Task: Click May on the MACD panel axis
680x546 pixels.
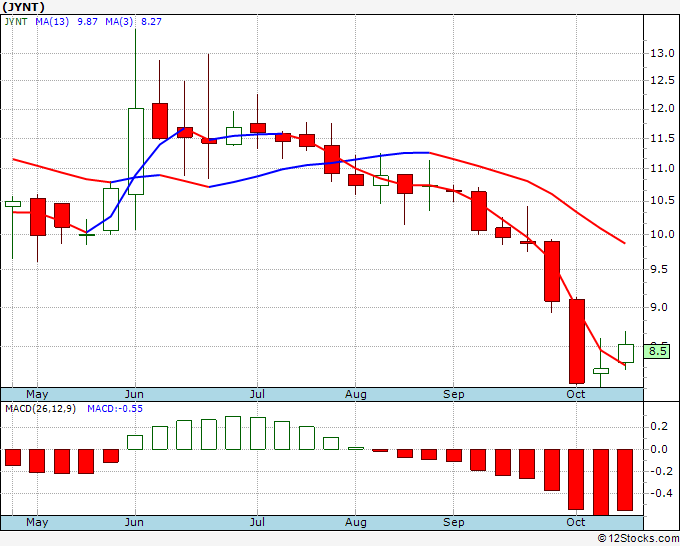Action: pyautogui.click(x=37, y=522)
